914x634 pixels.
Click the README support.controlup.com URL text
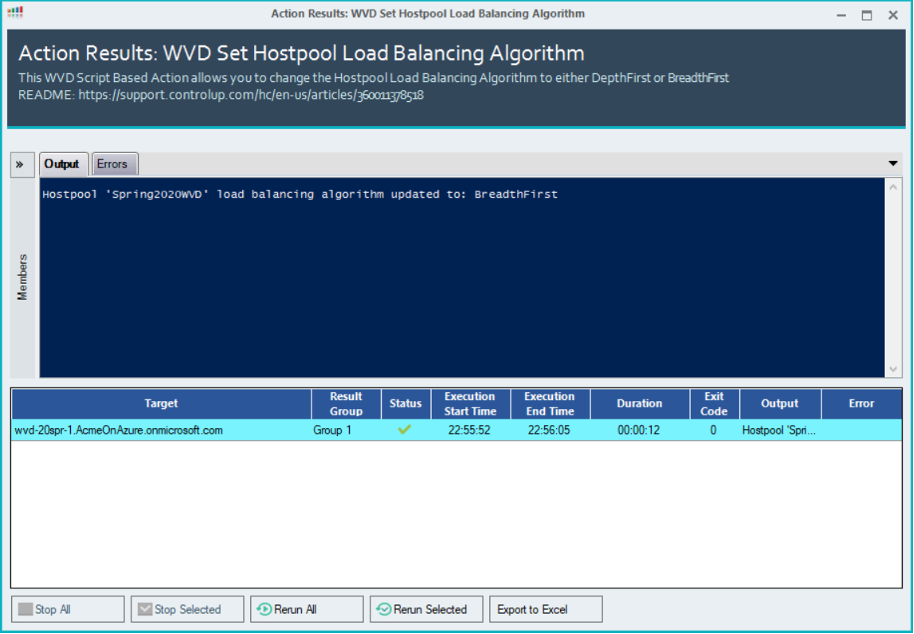coord(251,95)
